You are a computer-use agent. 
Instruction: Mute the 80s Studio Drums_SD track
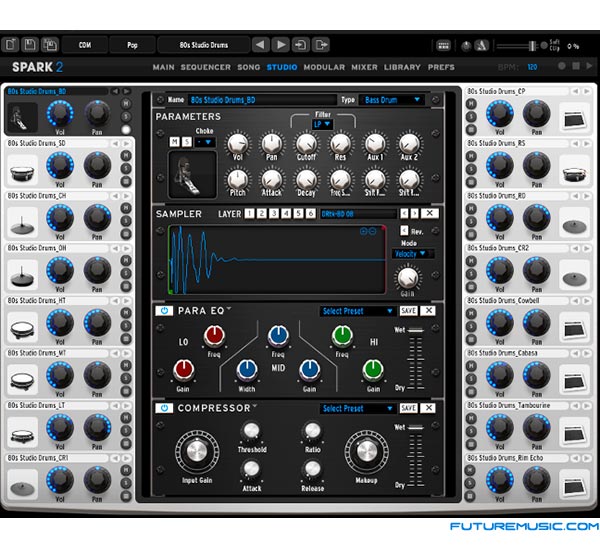tap(126, 155)
